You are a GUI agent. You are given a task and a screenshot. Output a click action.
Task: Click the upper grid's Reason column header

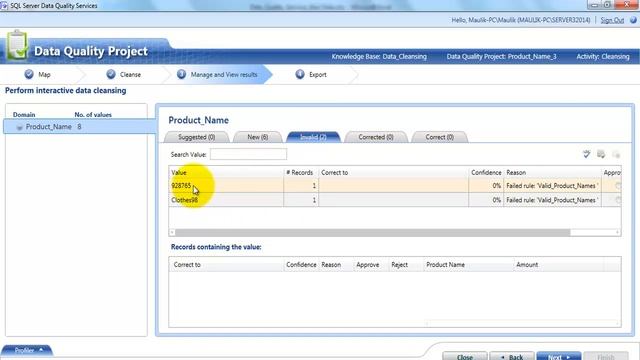click(x=553, y=172)
